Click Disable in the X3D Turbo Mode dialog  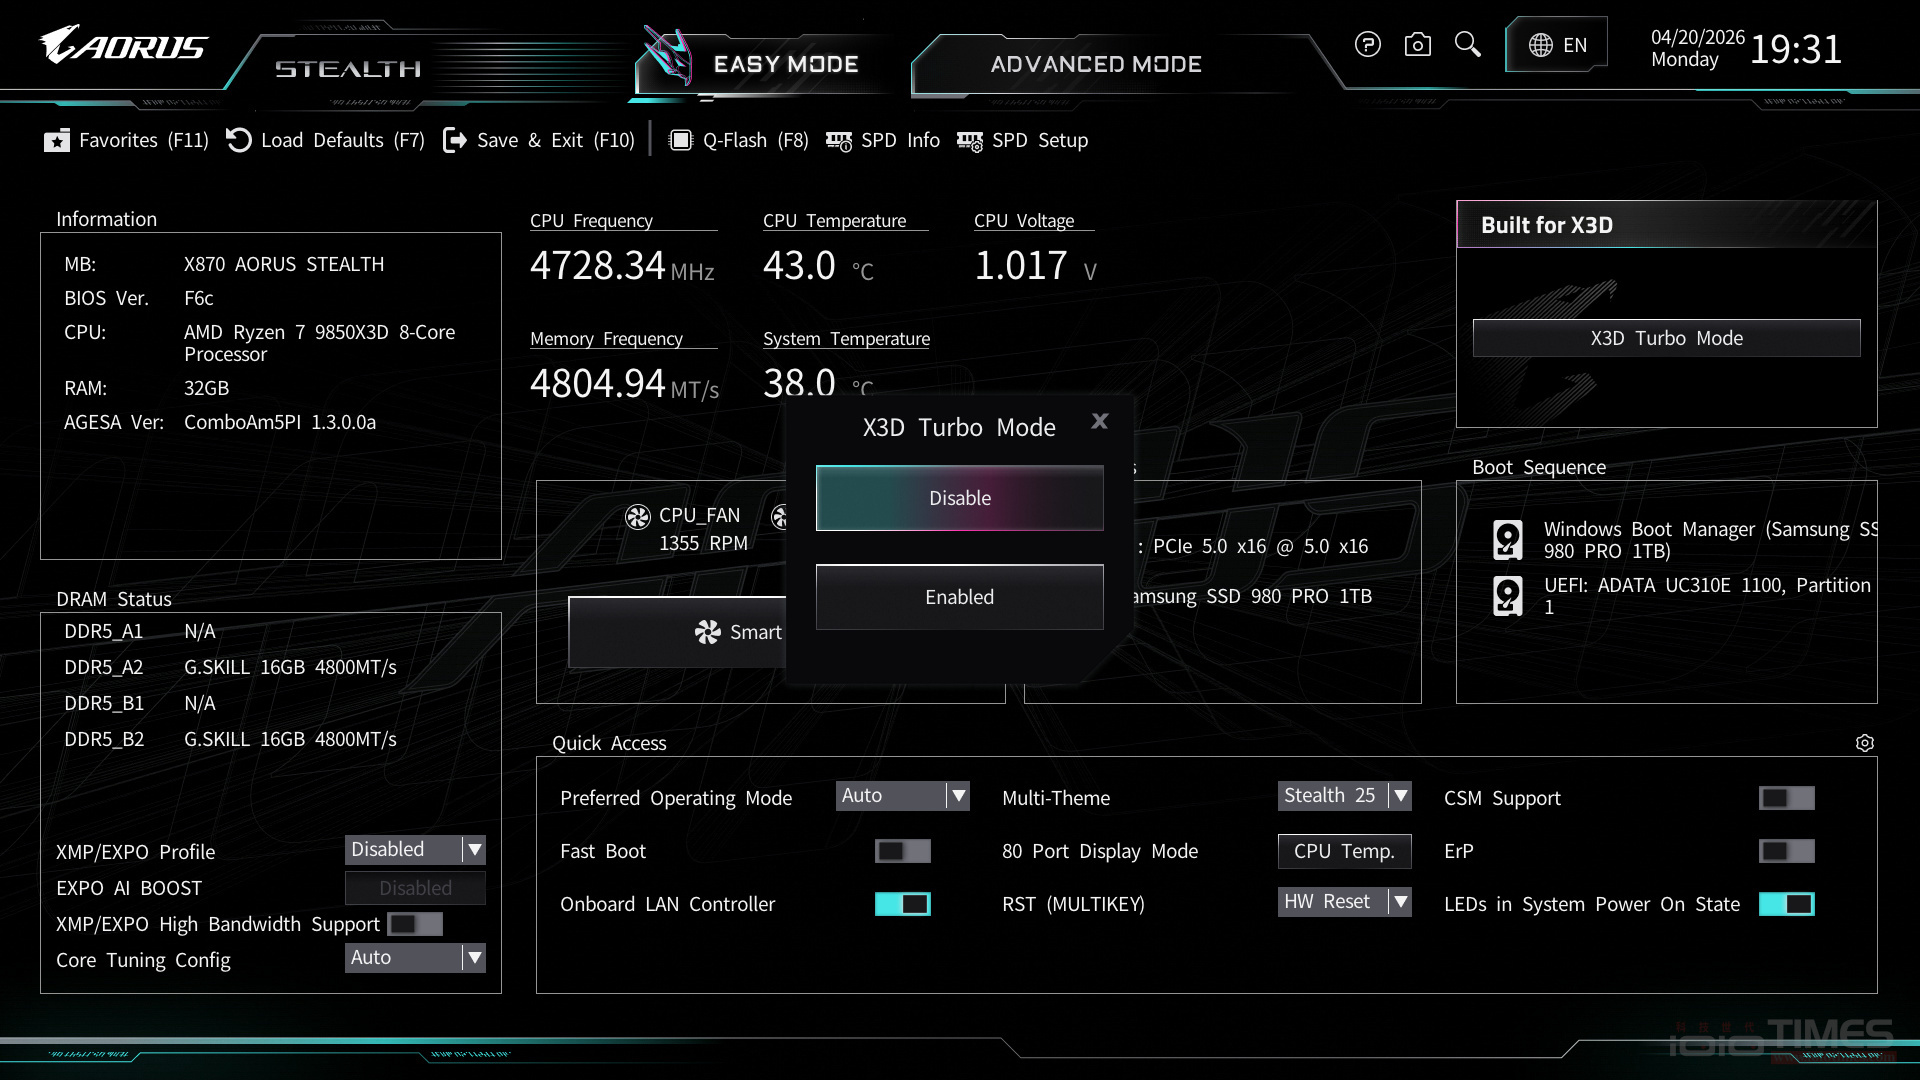pyautogui.click(x=958, y=497)
